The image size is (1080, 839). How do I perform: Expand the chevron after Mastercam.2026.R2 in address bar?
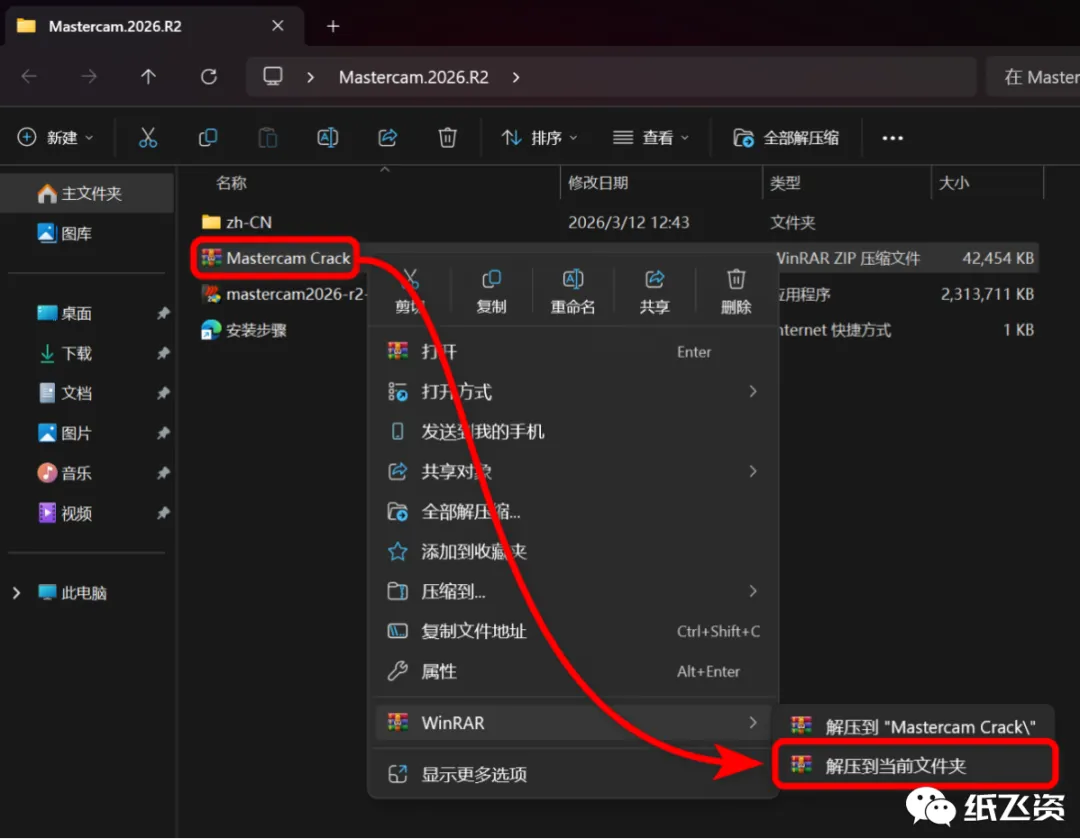[516, 77]
